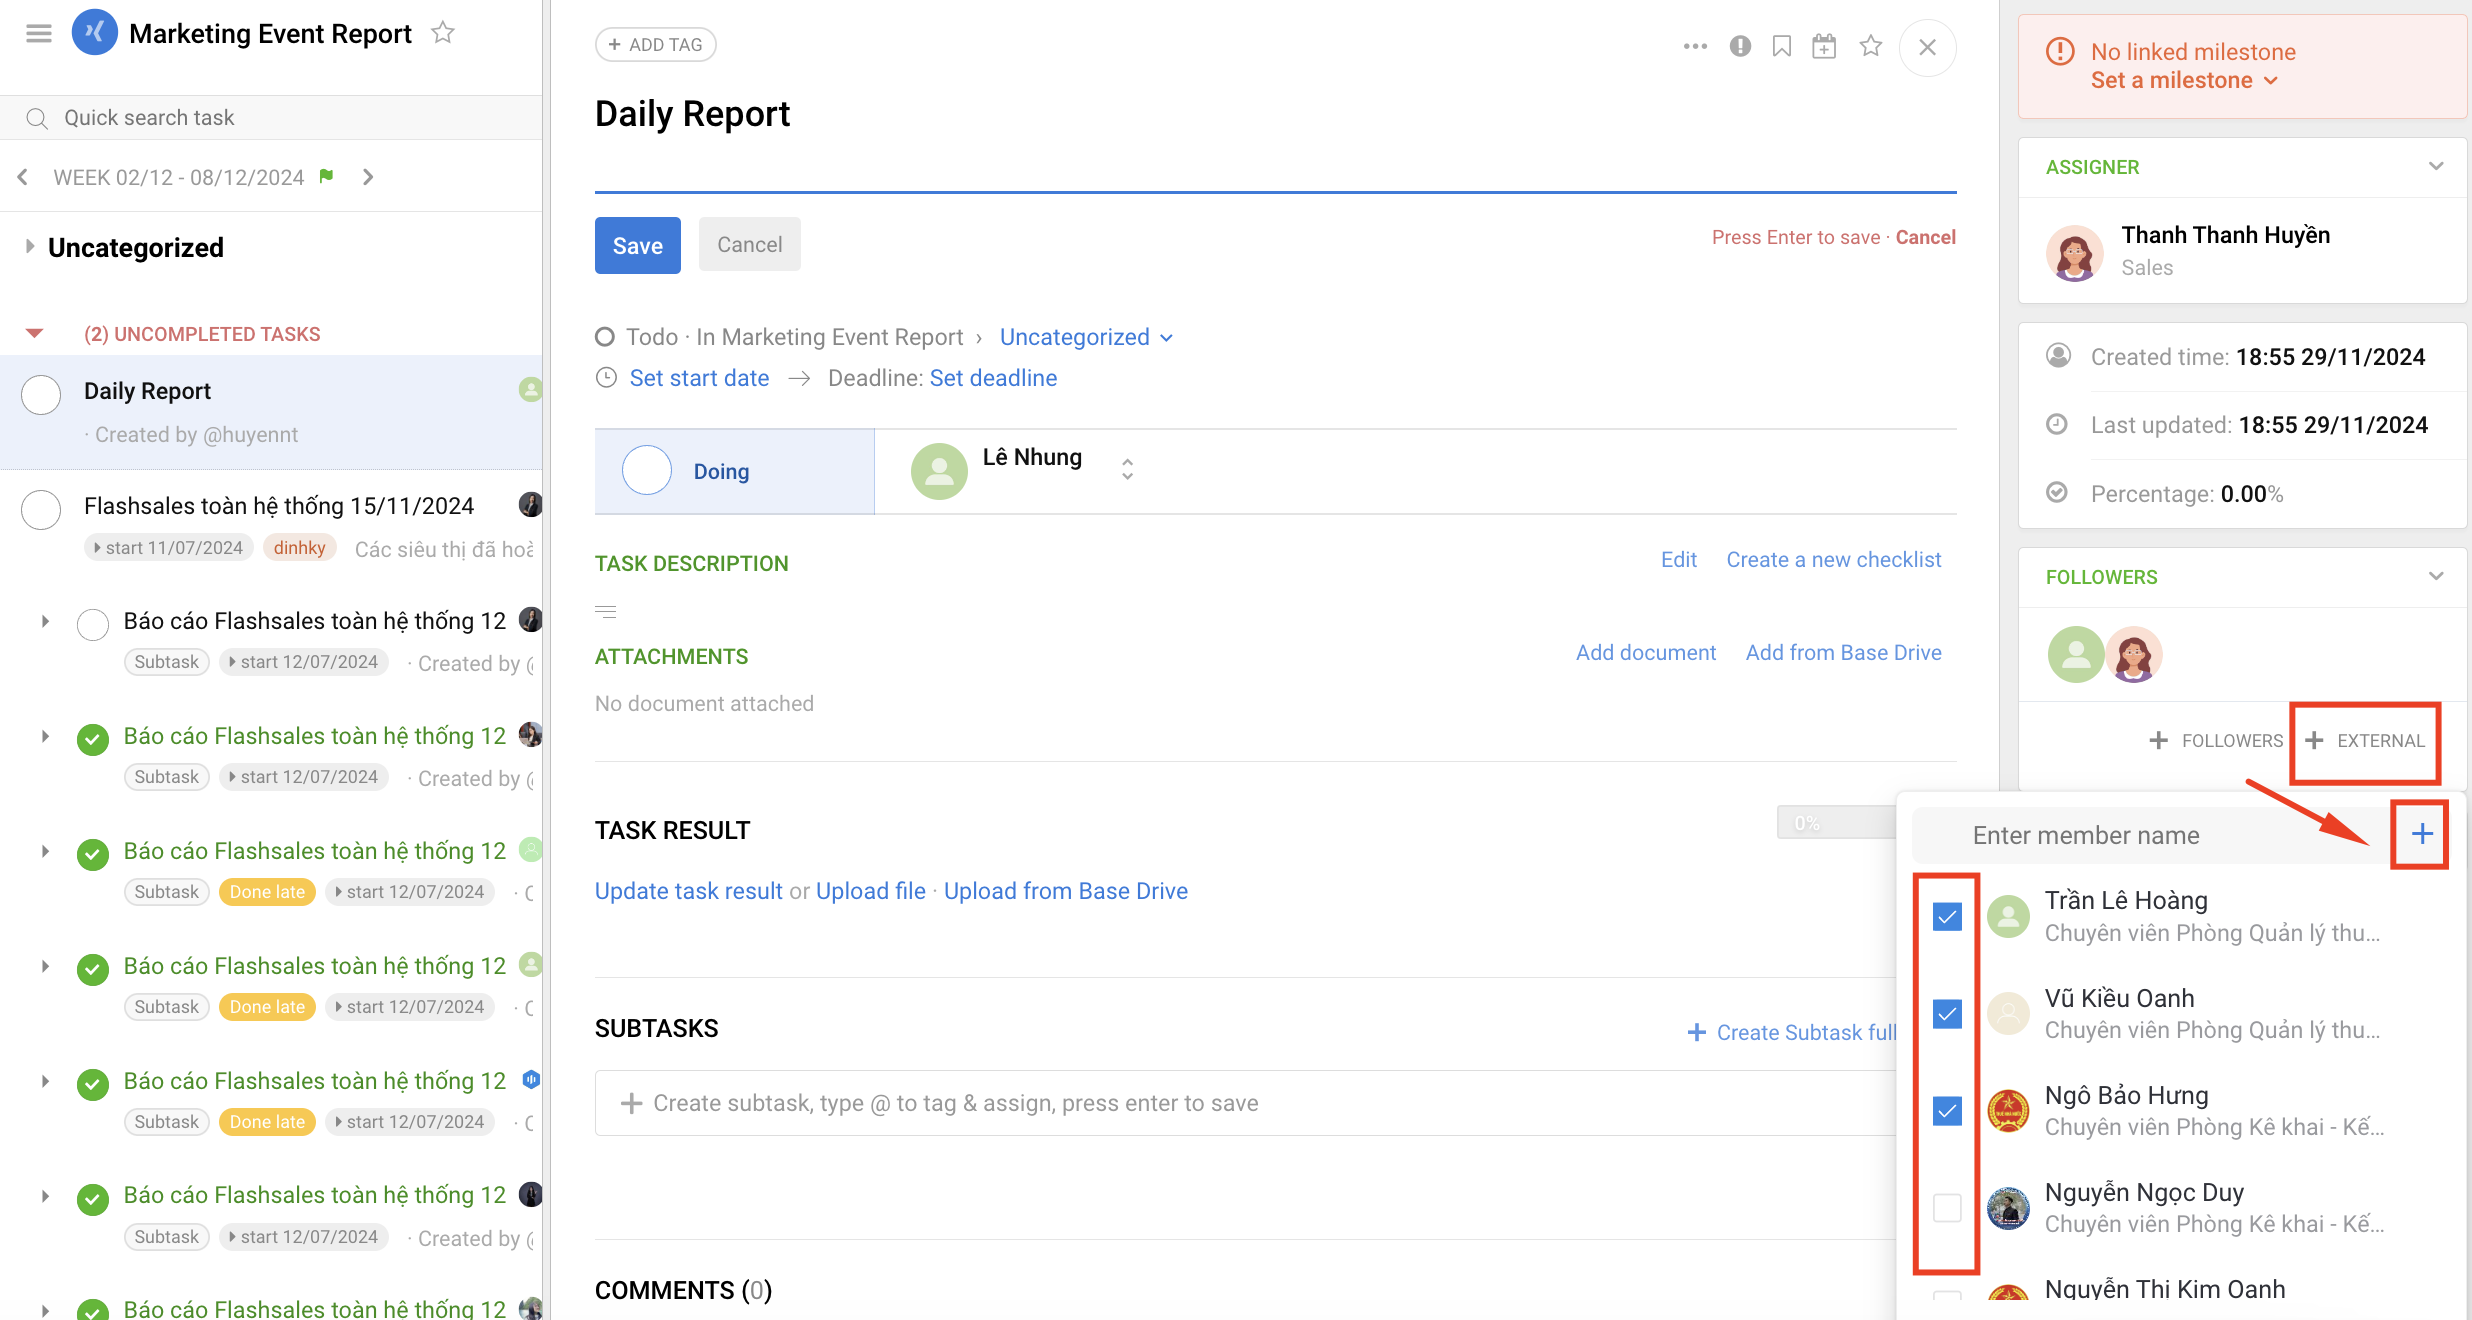Click the calendar add icon
The width and height of the screenshot is (2472, 1320).
coord(1824,46)
